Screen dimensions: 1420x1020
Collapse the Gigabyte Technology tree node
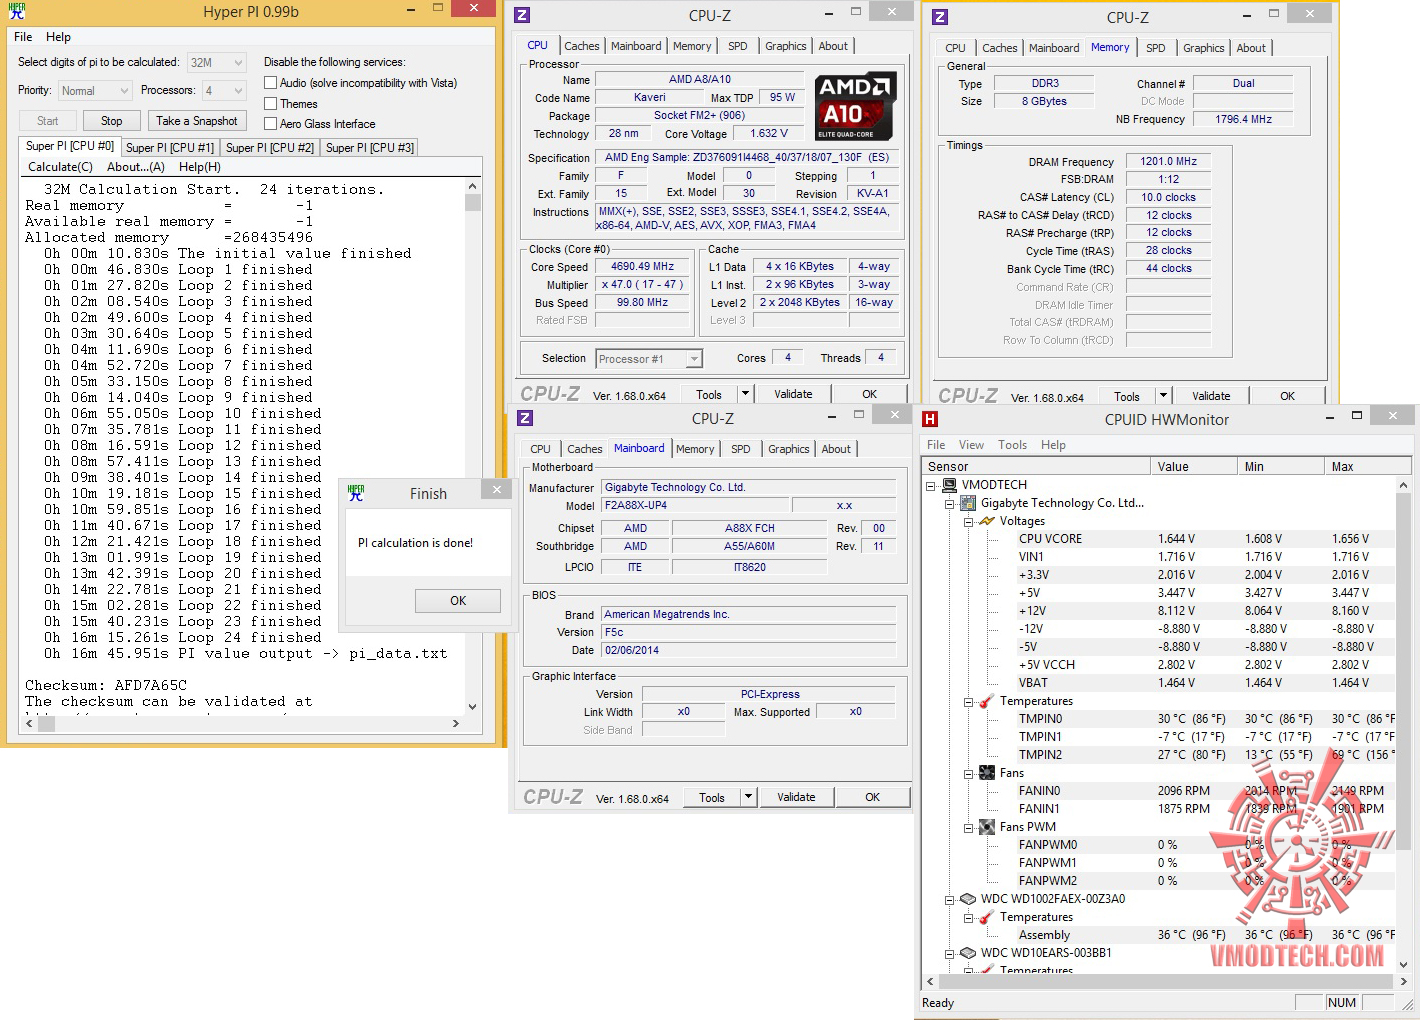[x=949, y=504]
